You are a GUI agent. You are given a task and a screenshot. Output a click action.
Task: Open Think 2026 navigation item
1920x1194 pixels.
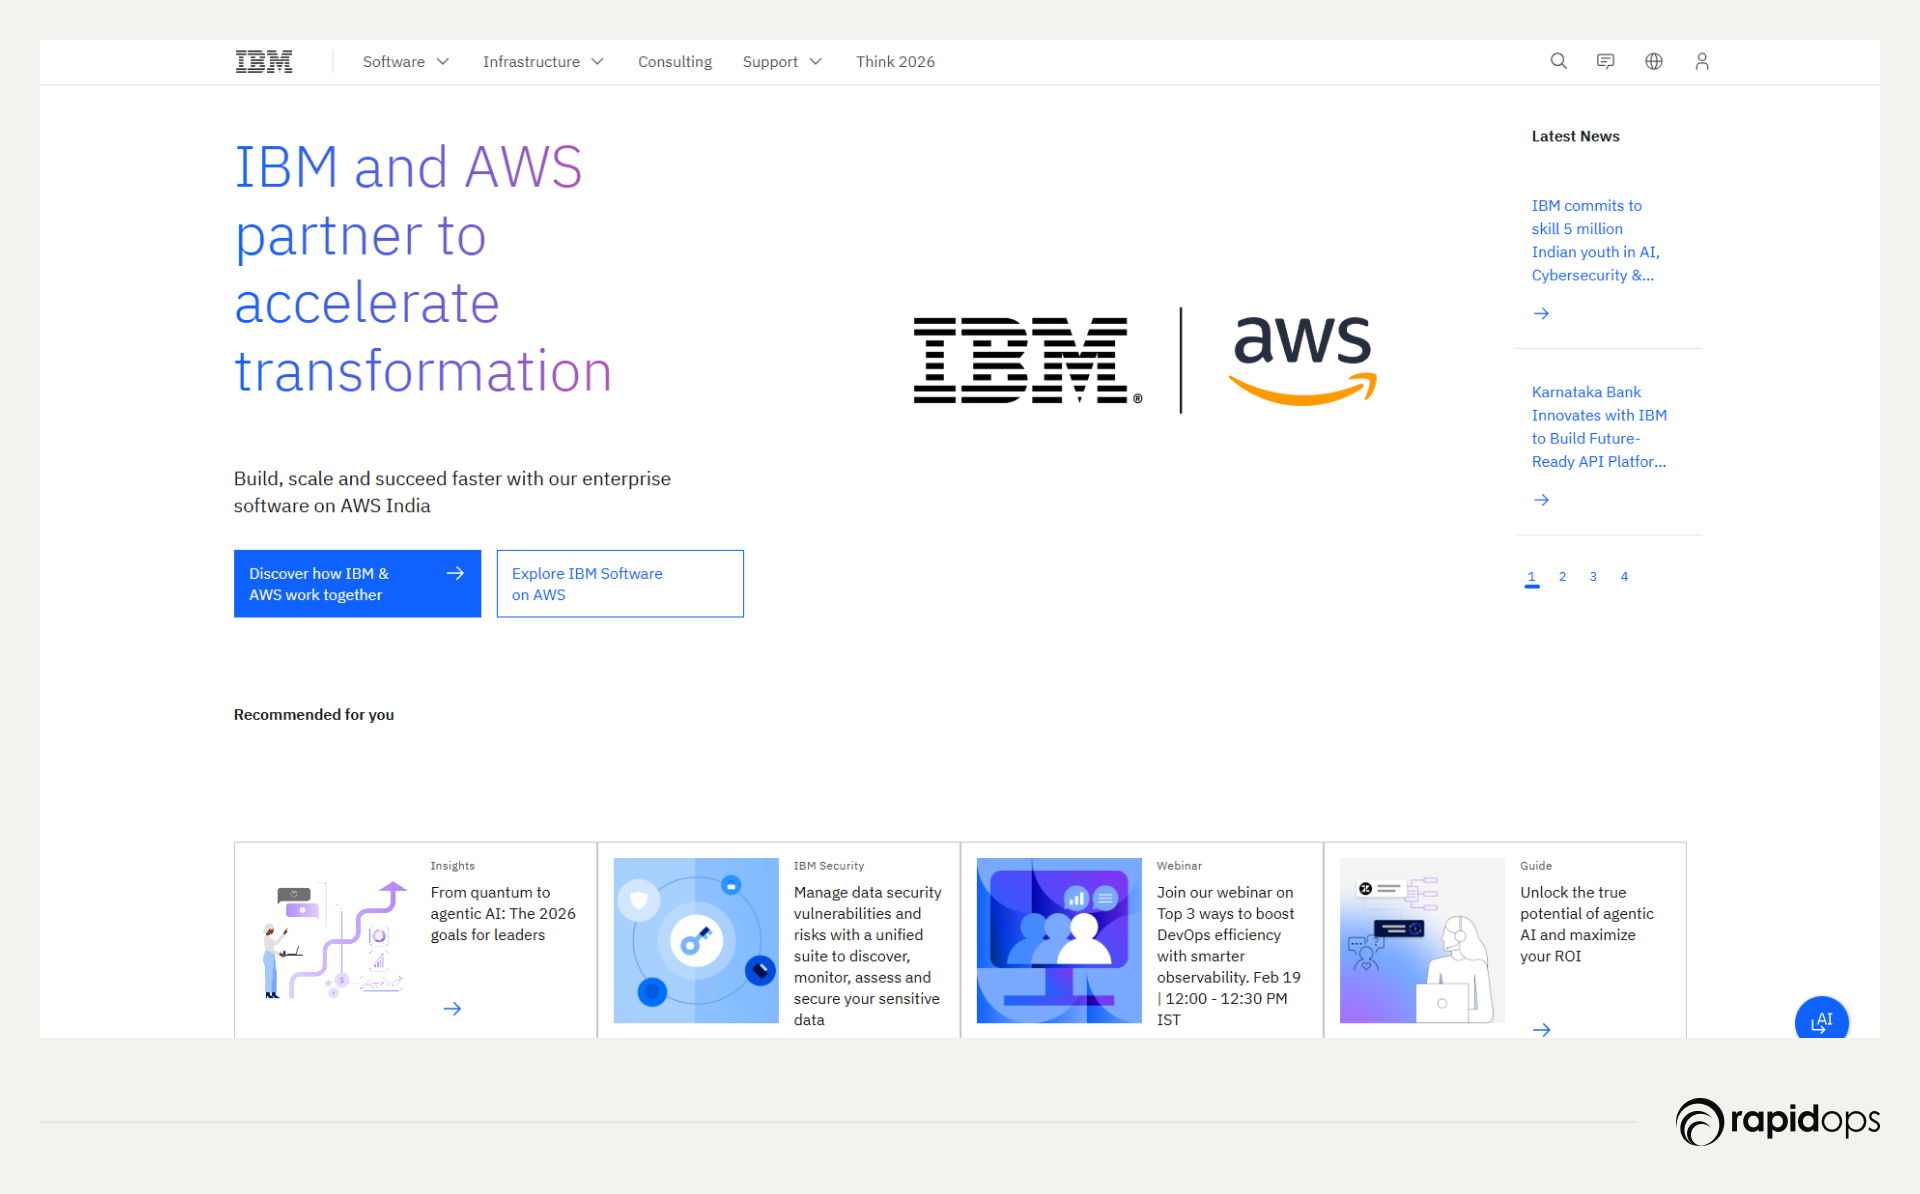[x=895, y=62]
